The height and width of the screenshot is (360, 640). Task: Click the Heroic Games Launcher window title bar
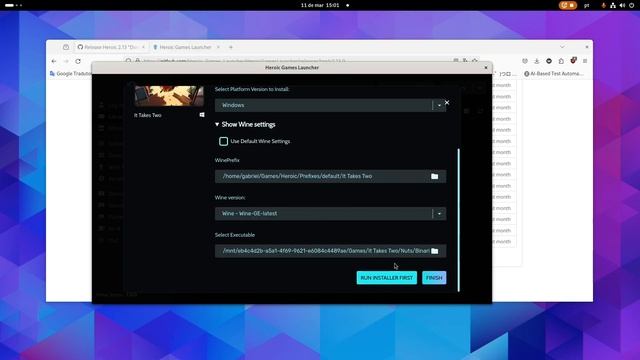(x=292, y=68)
